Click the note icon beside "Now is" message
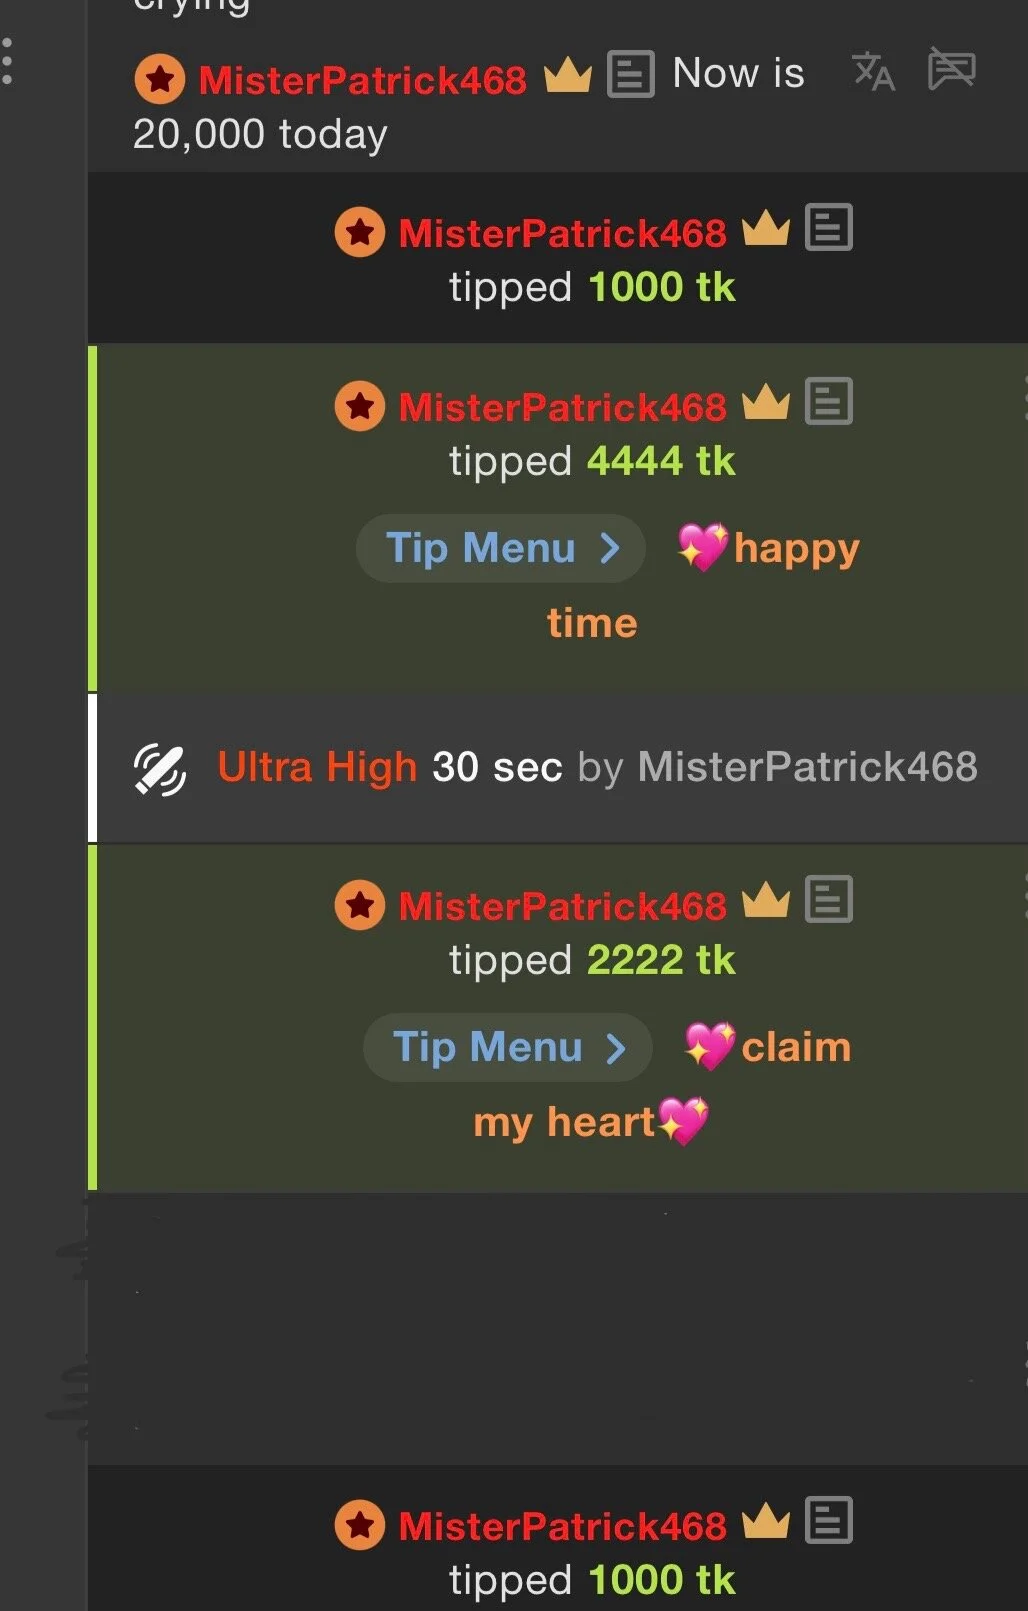 pyautogui.click(x=631, y=75)
